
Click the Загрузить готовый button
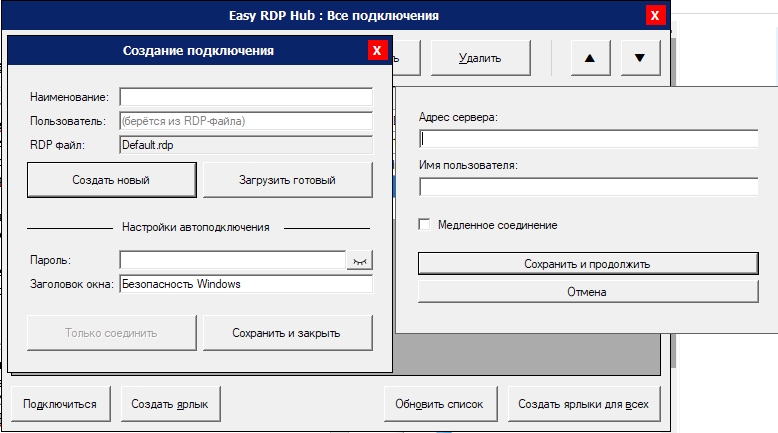287,180
